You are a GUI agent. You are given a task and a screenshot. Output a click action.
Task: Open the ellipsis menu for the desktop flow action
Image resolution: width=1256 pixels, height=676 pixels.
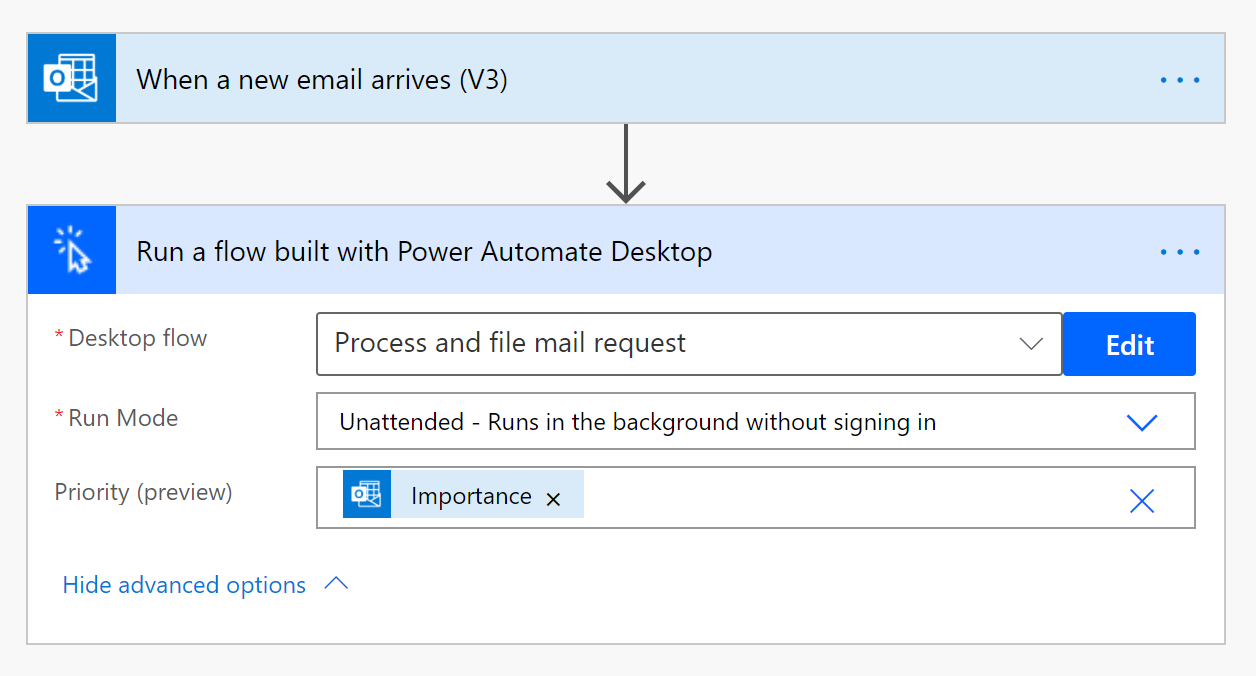point(1179,252)
